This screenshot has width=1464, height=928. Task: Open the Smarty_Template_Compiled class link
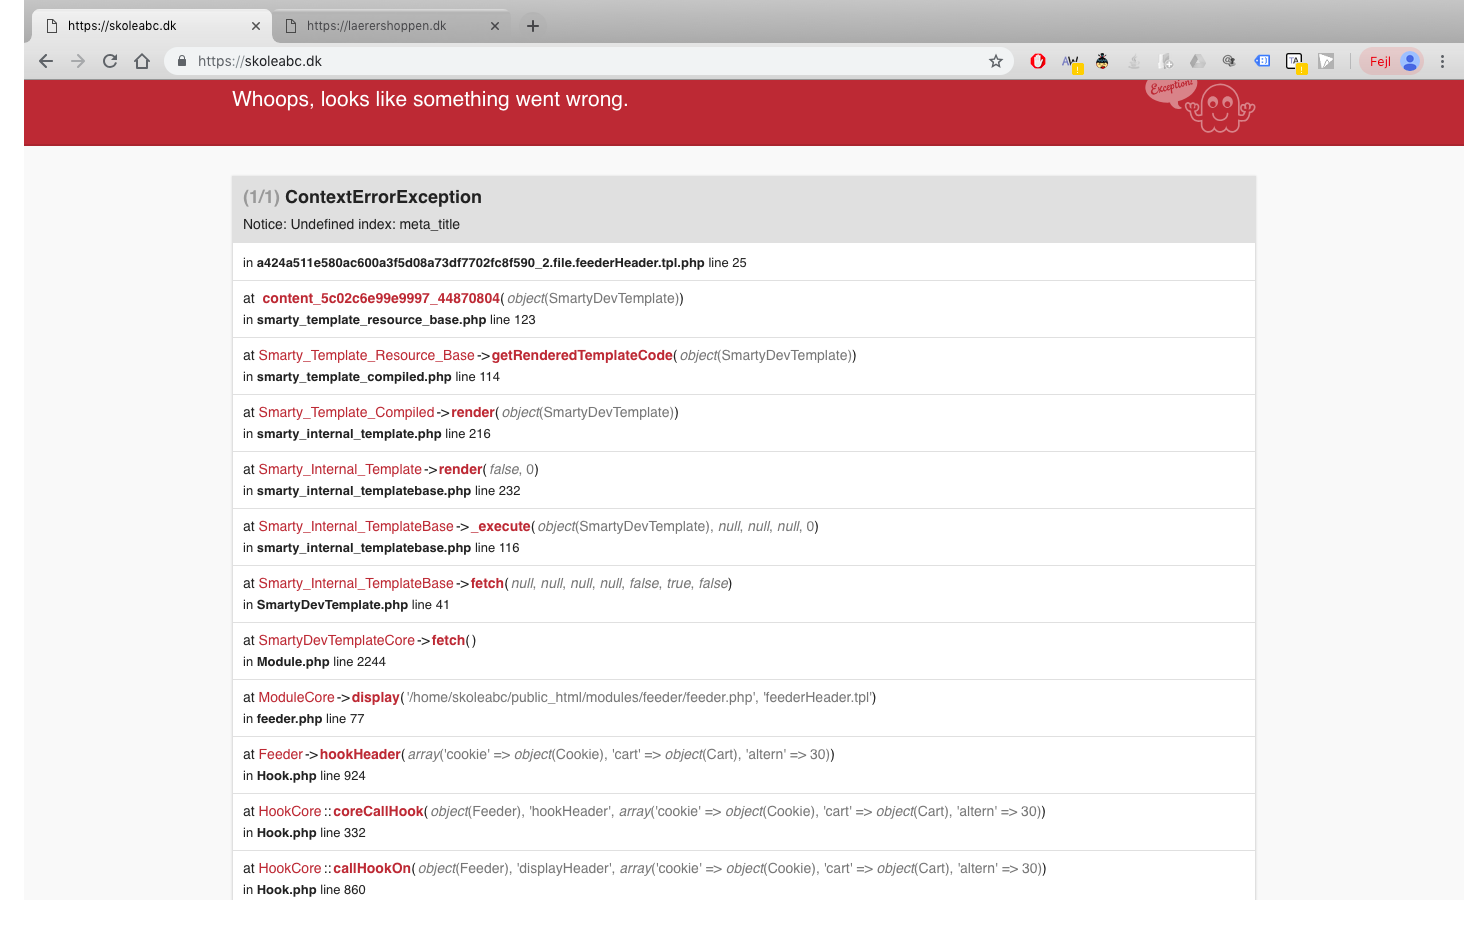pyautogui.click(x=346, y=412)
